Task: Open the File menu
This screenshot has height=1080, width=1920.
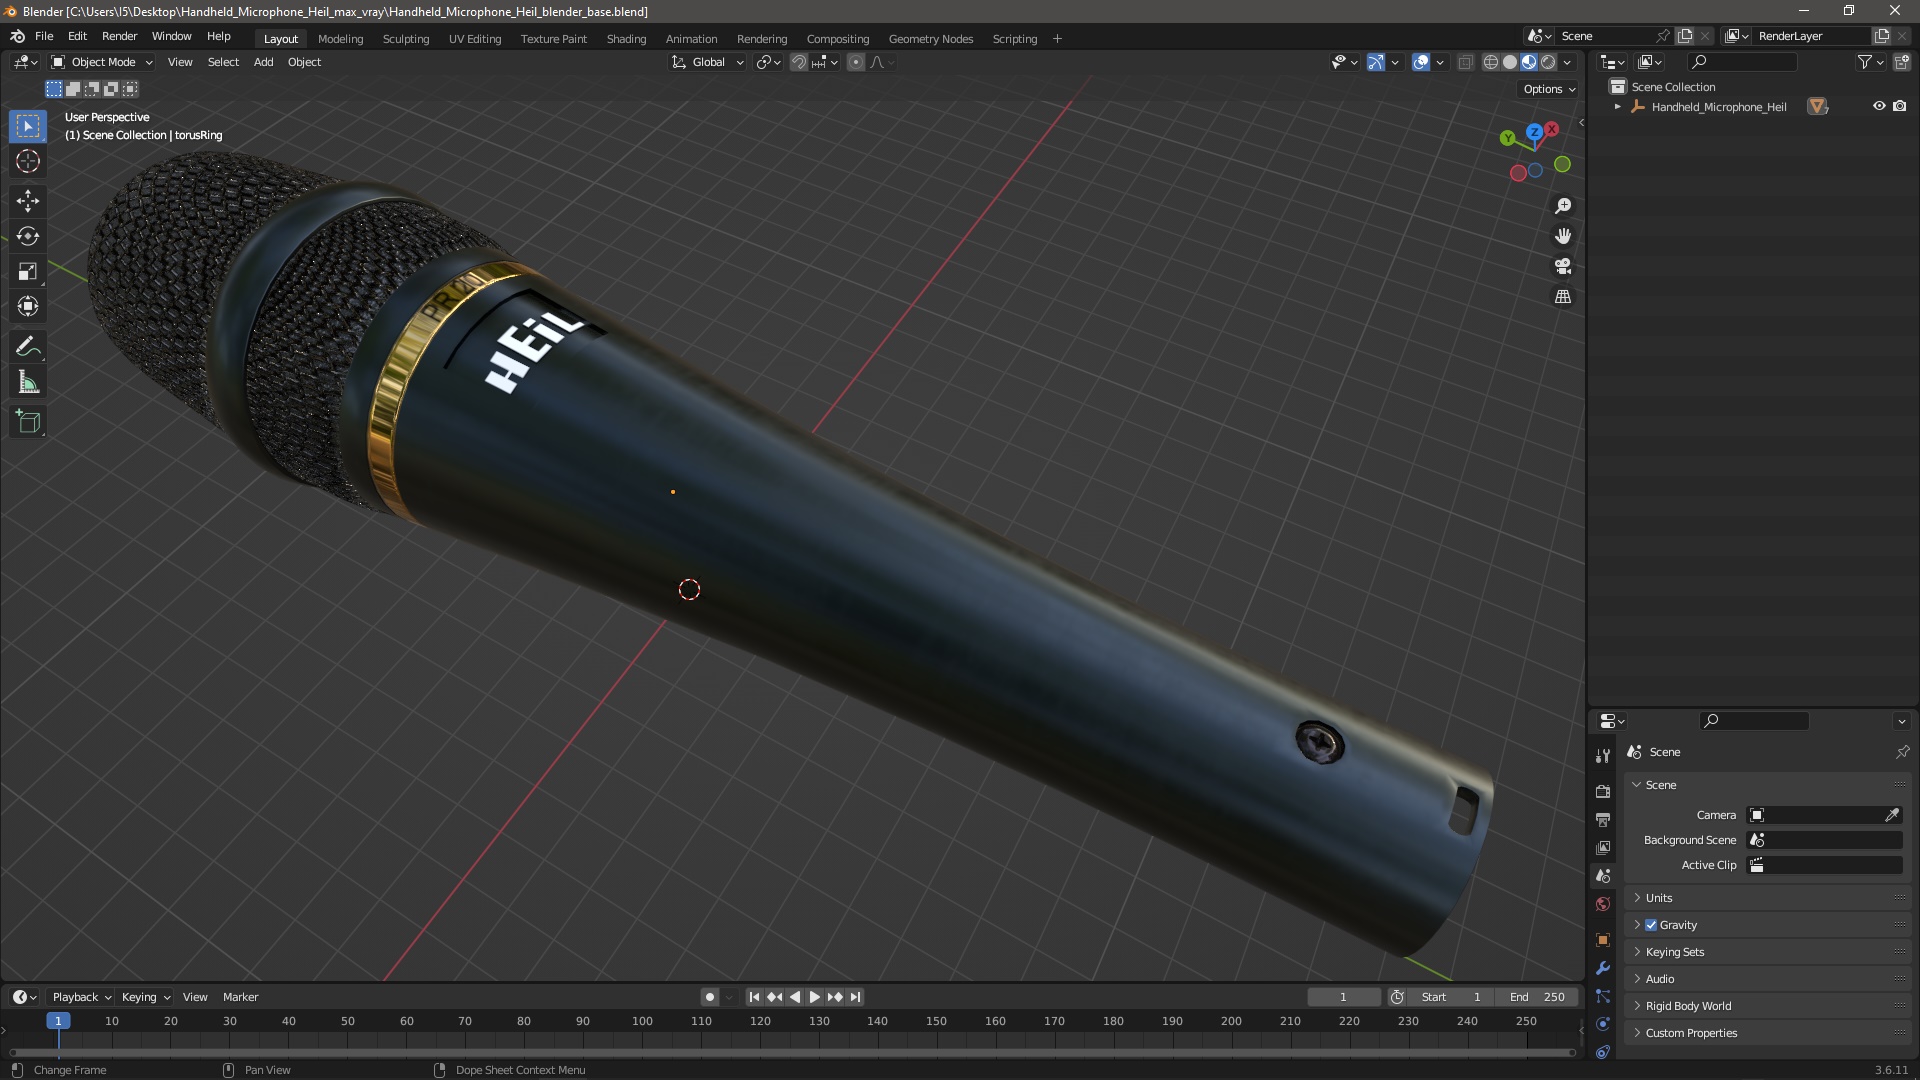Action: 44,36
